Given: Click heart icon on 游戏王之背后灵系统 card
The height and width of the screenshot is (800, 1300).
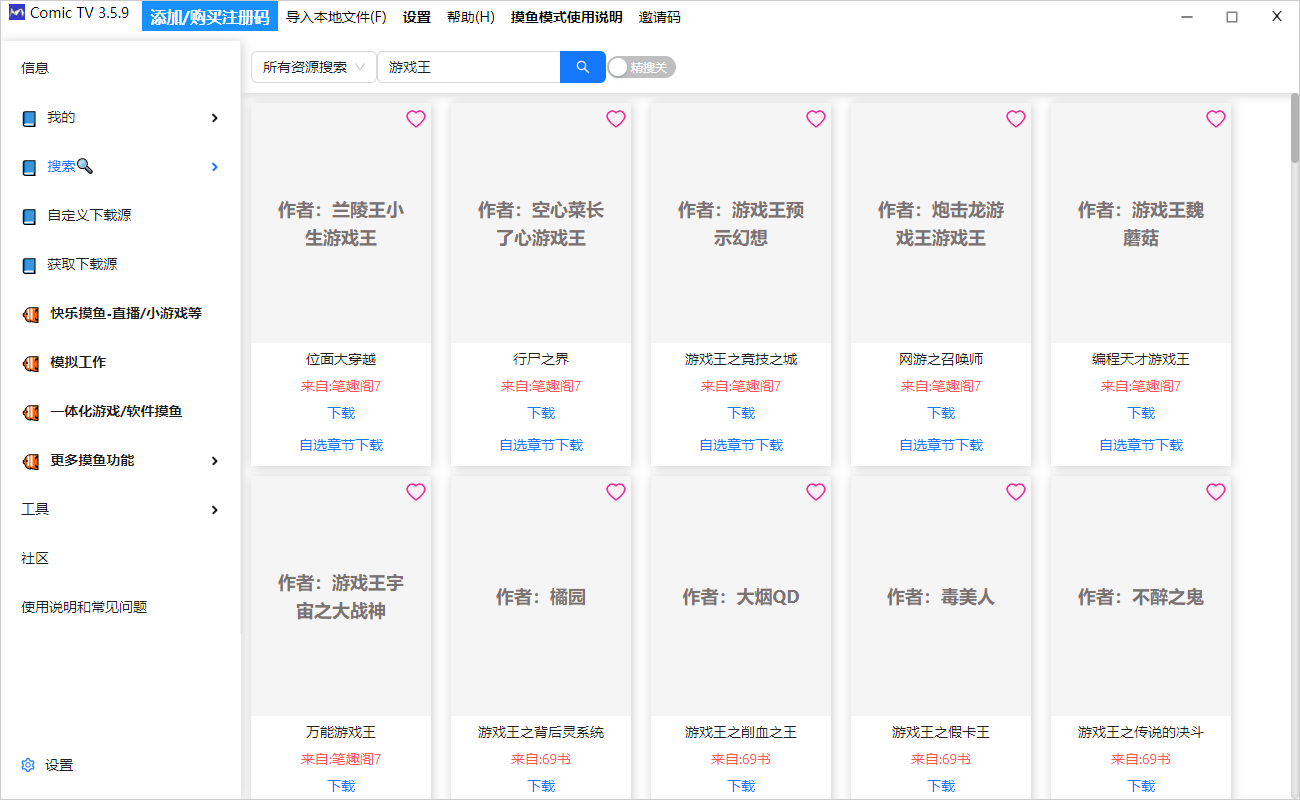Looking at the screenshot, I should pos(616,492).
